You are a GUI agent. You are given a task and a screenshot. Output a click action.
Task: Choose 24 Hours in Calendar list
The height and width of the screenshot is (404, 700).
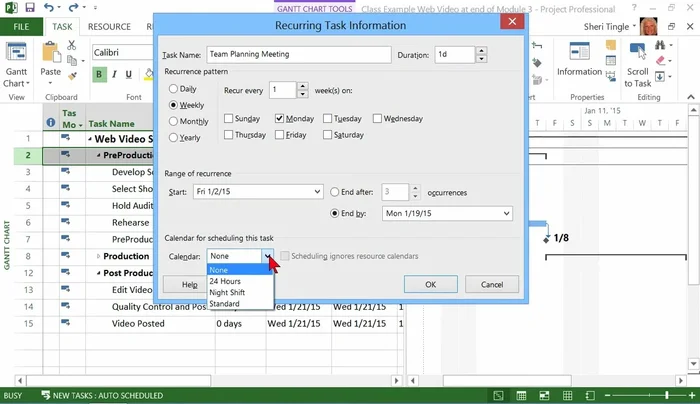click(x=240, y=281)
